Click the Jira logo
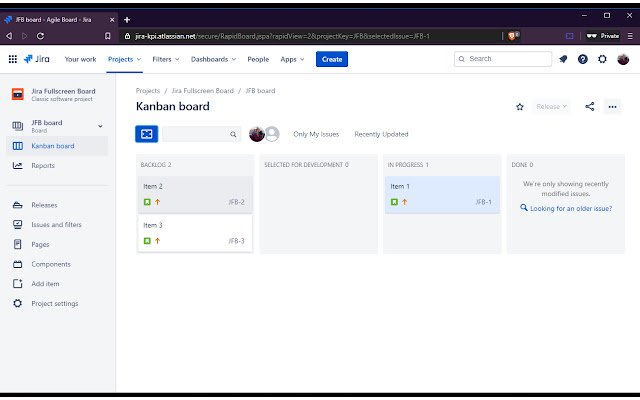This screenshot has height=400, width=640. click(36, 59)
